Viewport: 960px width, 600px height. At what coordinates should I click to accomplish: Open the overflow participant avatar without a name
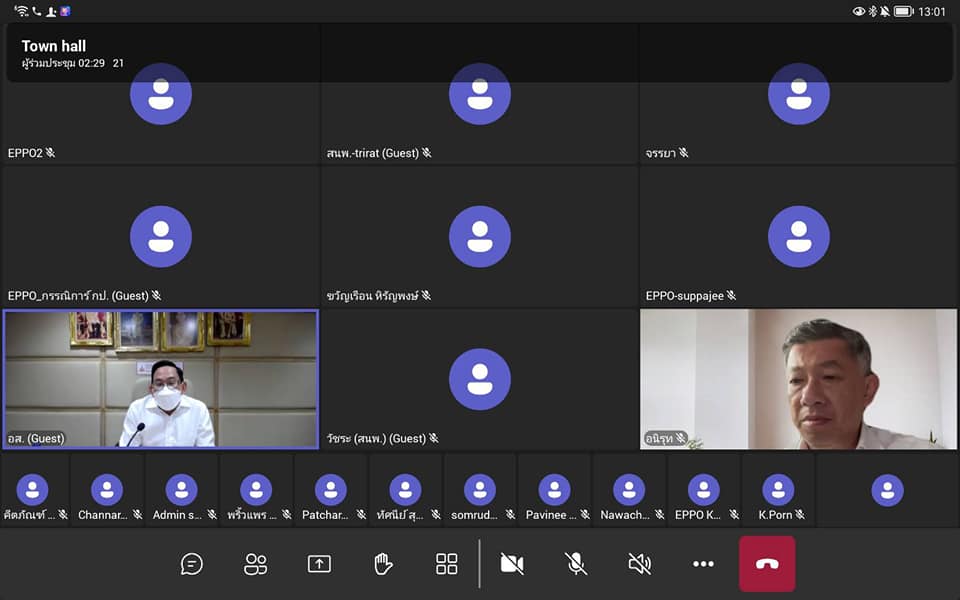pyautogui.click(x=887, y=490)
